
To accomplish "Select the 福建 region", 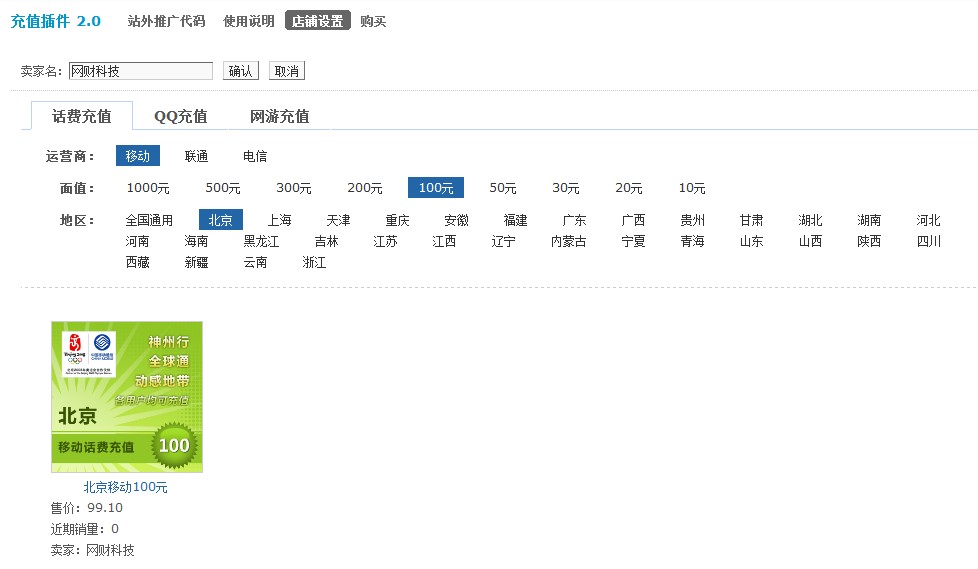I will point(515,220).
